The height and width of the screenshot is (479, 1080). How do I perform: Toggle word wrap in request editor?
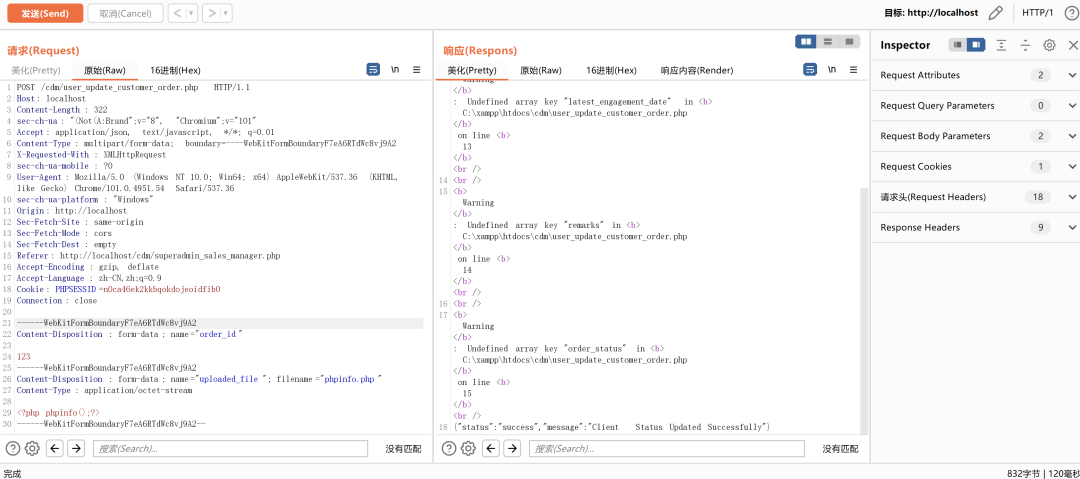pos(373,70)
